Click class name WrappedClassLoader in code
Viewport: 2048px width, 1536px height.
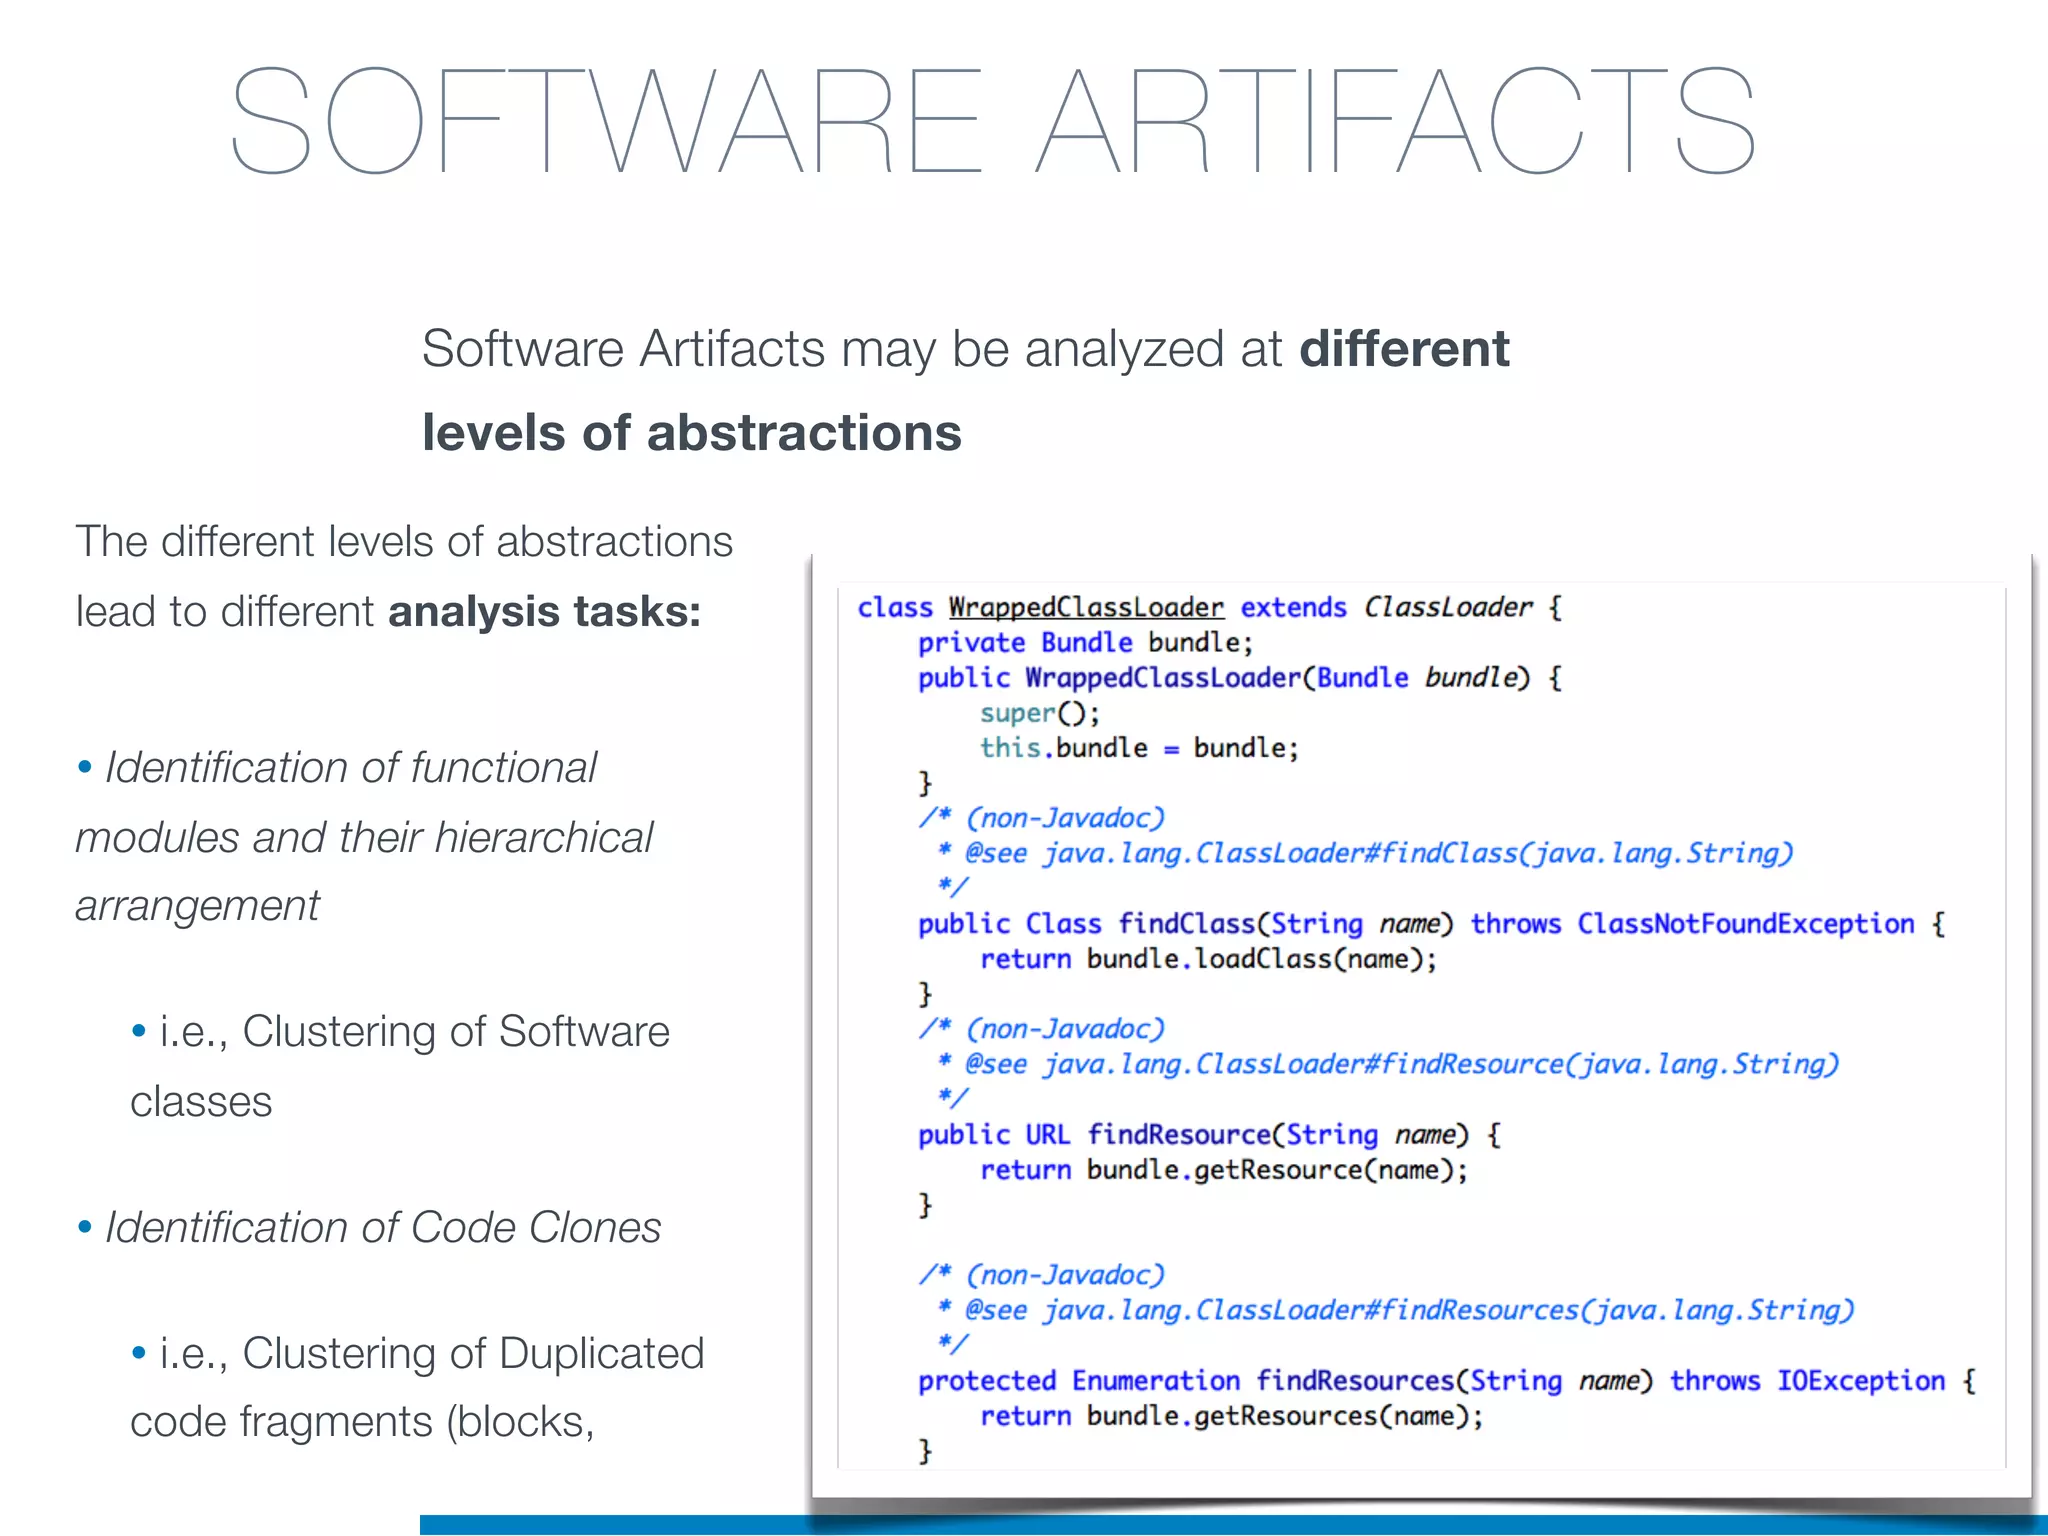click(x=1086, y=607)
